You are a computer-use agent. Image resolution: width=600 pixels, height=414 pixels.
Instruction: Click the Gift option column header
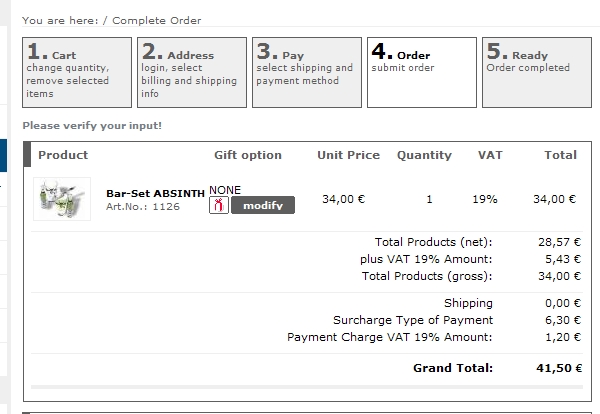coord(248,155)
